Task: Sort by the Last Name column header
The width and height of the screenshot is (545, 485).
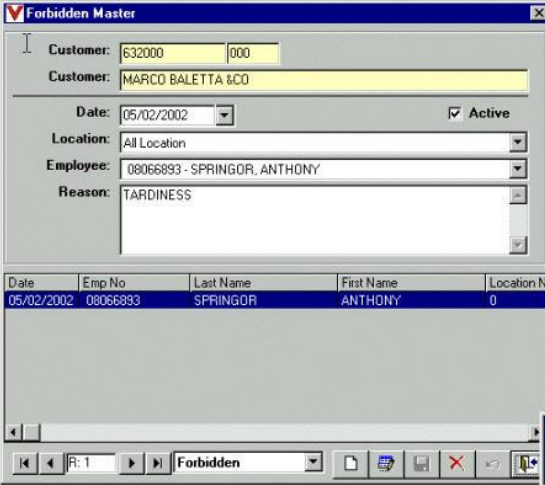Action: [264, 283]
